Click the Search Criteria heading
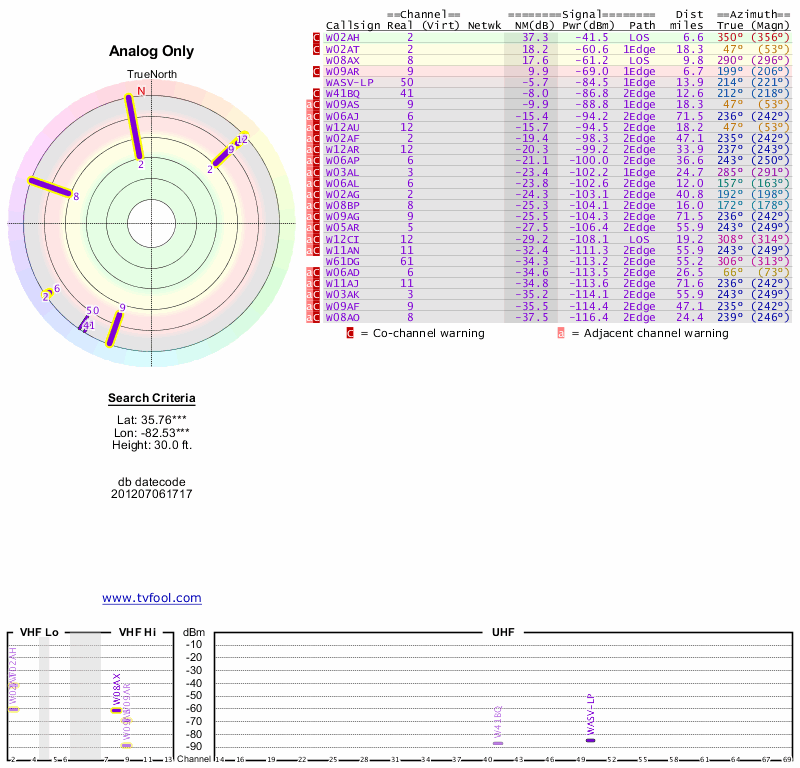The width and height of the screenshot is (800, 768). point(152,399)
